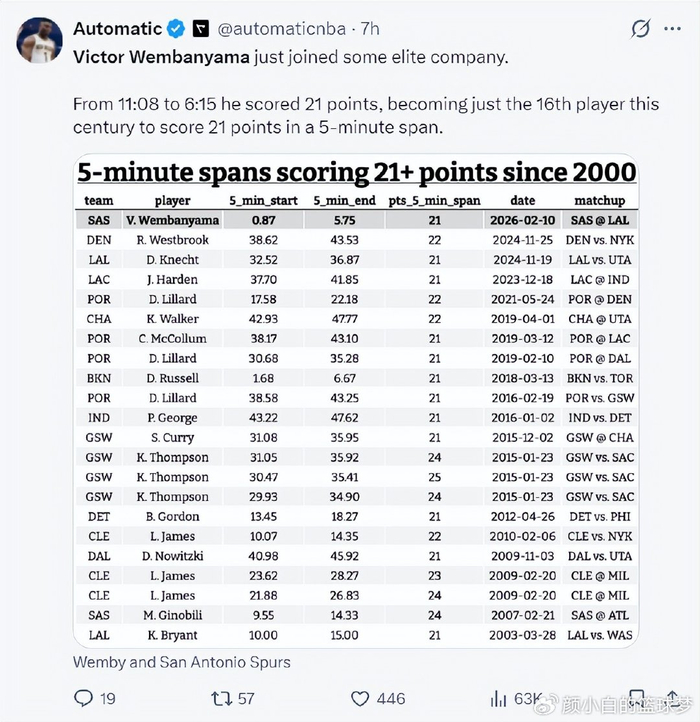
Task: Click the V. Wembanyama row in the table
Action: click(x=357, y=220)
